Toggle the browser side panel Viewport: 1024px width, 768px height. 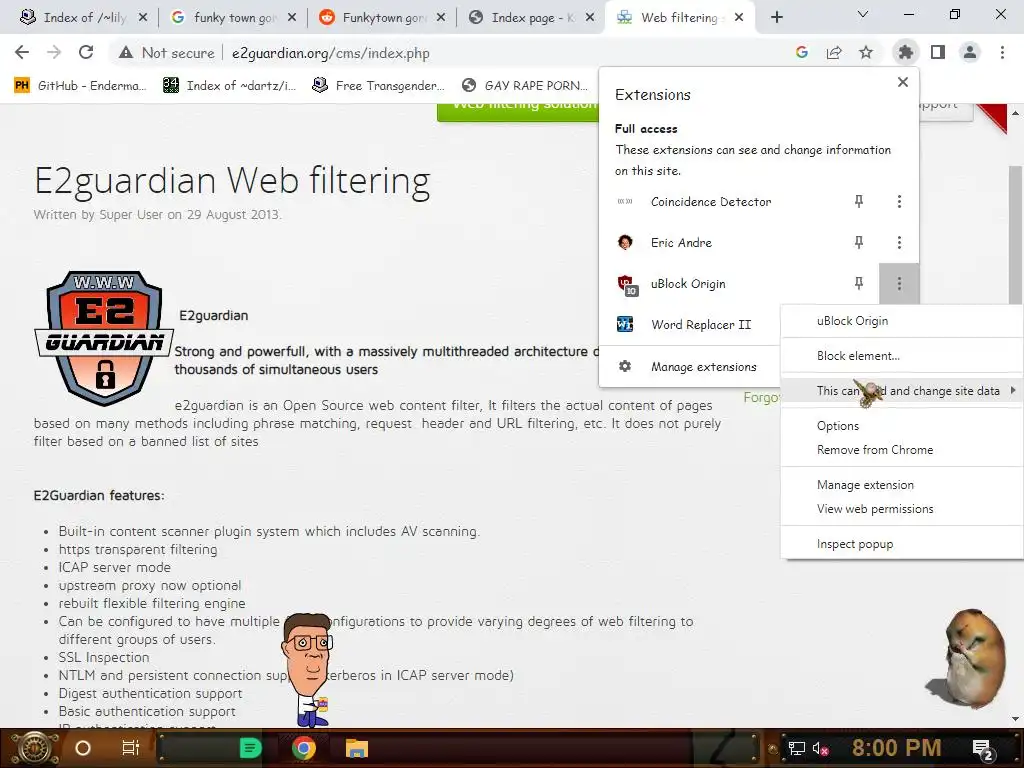[938, 52]
